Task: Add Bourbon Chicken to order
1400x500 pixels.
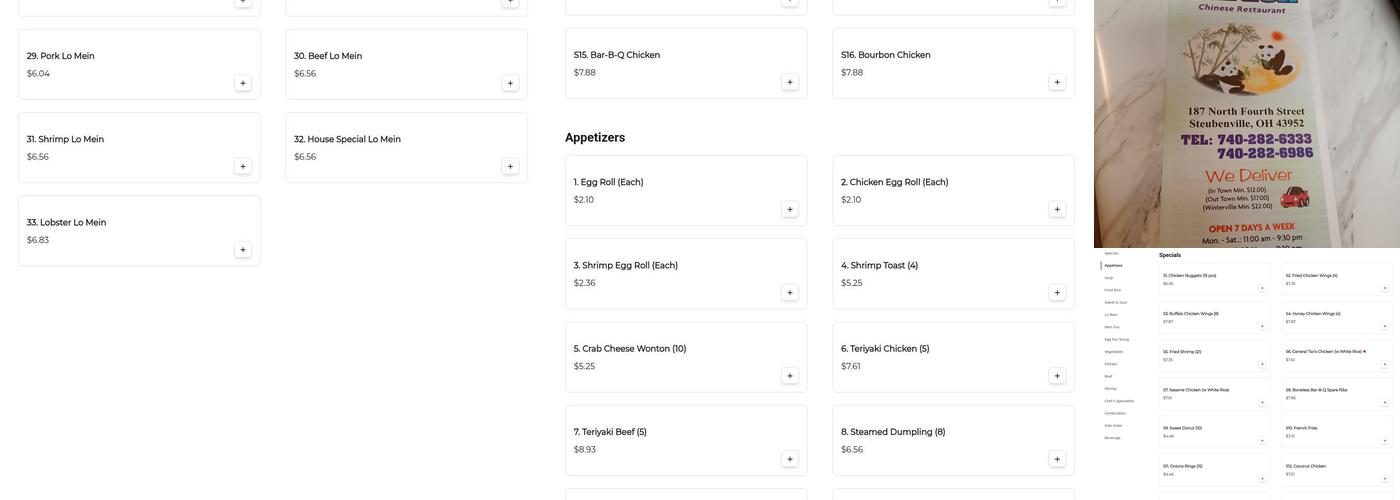Action: pos(1057,82)
